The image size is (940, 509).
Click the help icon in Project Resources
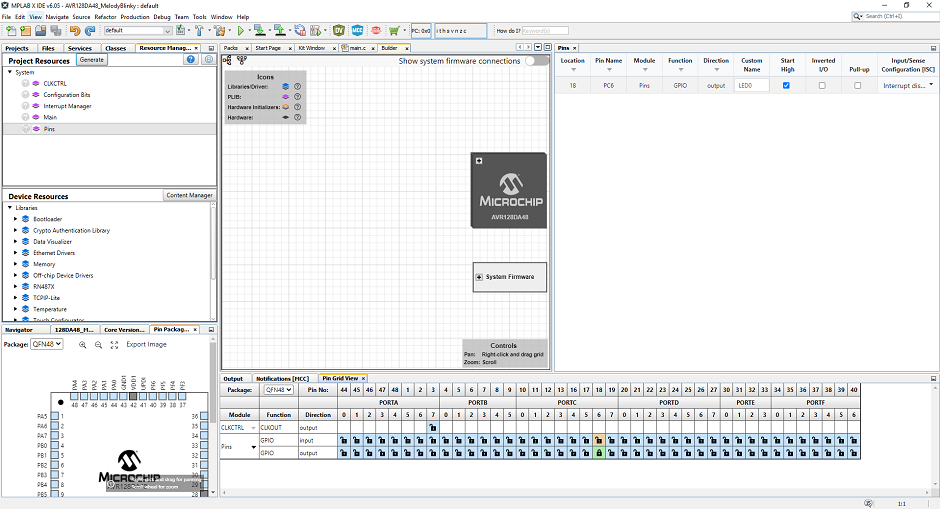191,60
